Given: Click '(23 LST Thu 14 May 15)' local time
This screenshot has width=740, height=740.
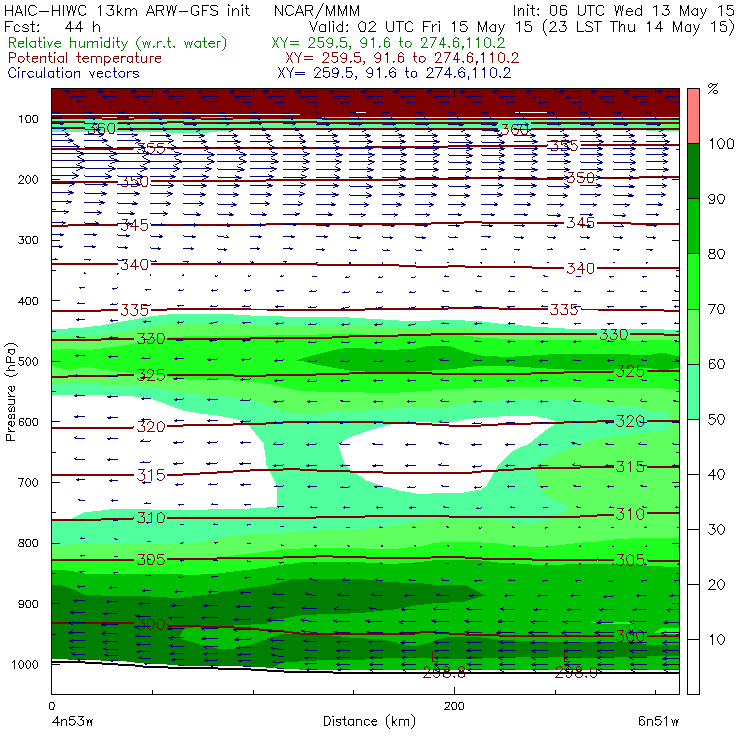Looking at the screenshot, I should click(639, 27).
